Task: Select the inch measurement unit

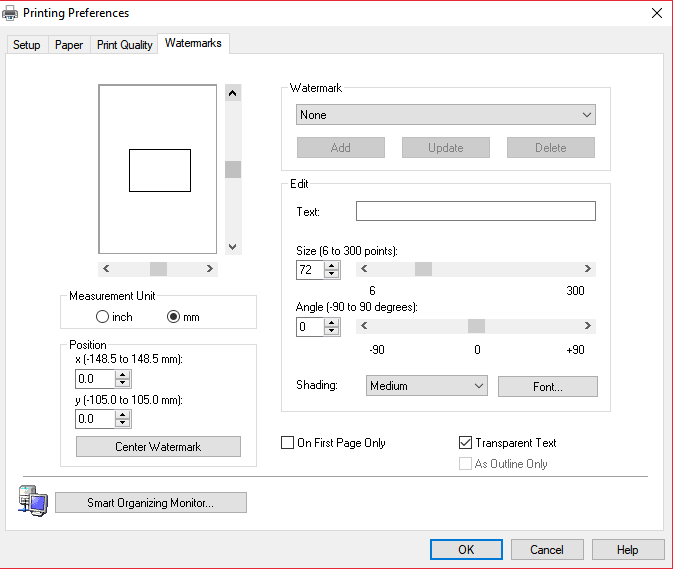Action: tap(102, 317)
